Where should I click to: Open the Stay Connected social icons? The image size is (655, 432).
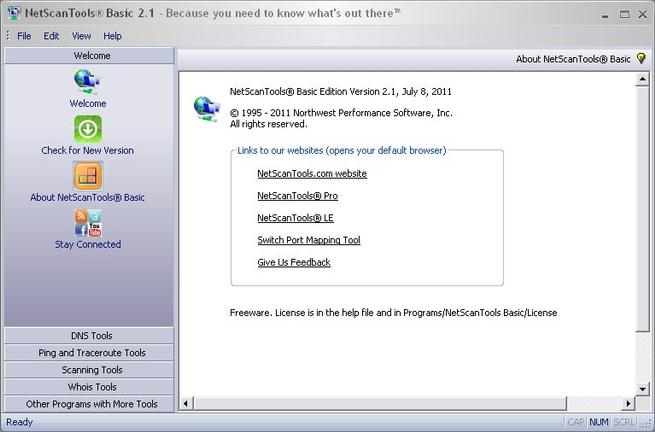tap(88, 223)
